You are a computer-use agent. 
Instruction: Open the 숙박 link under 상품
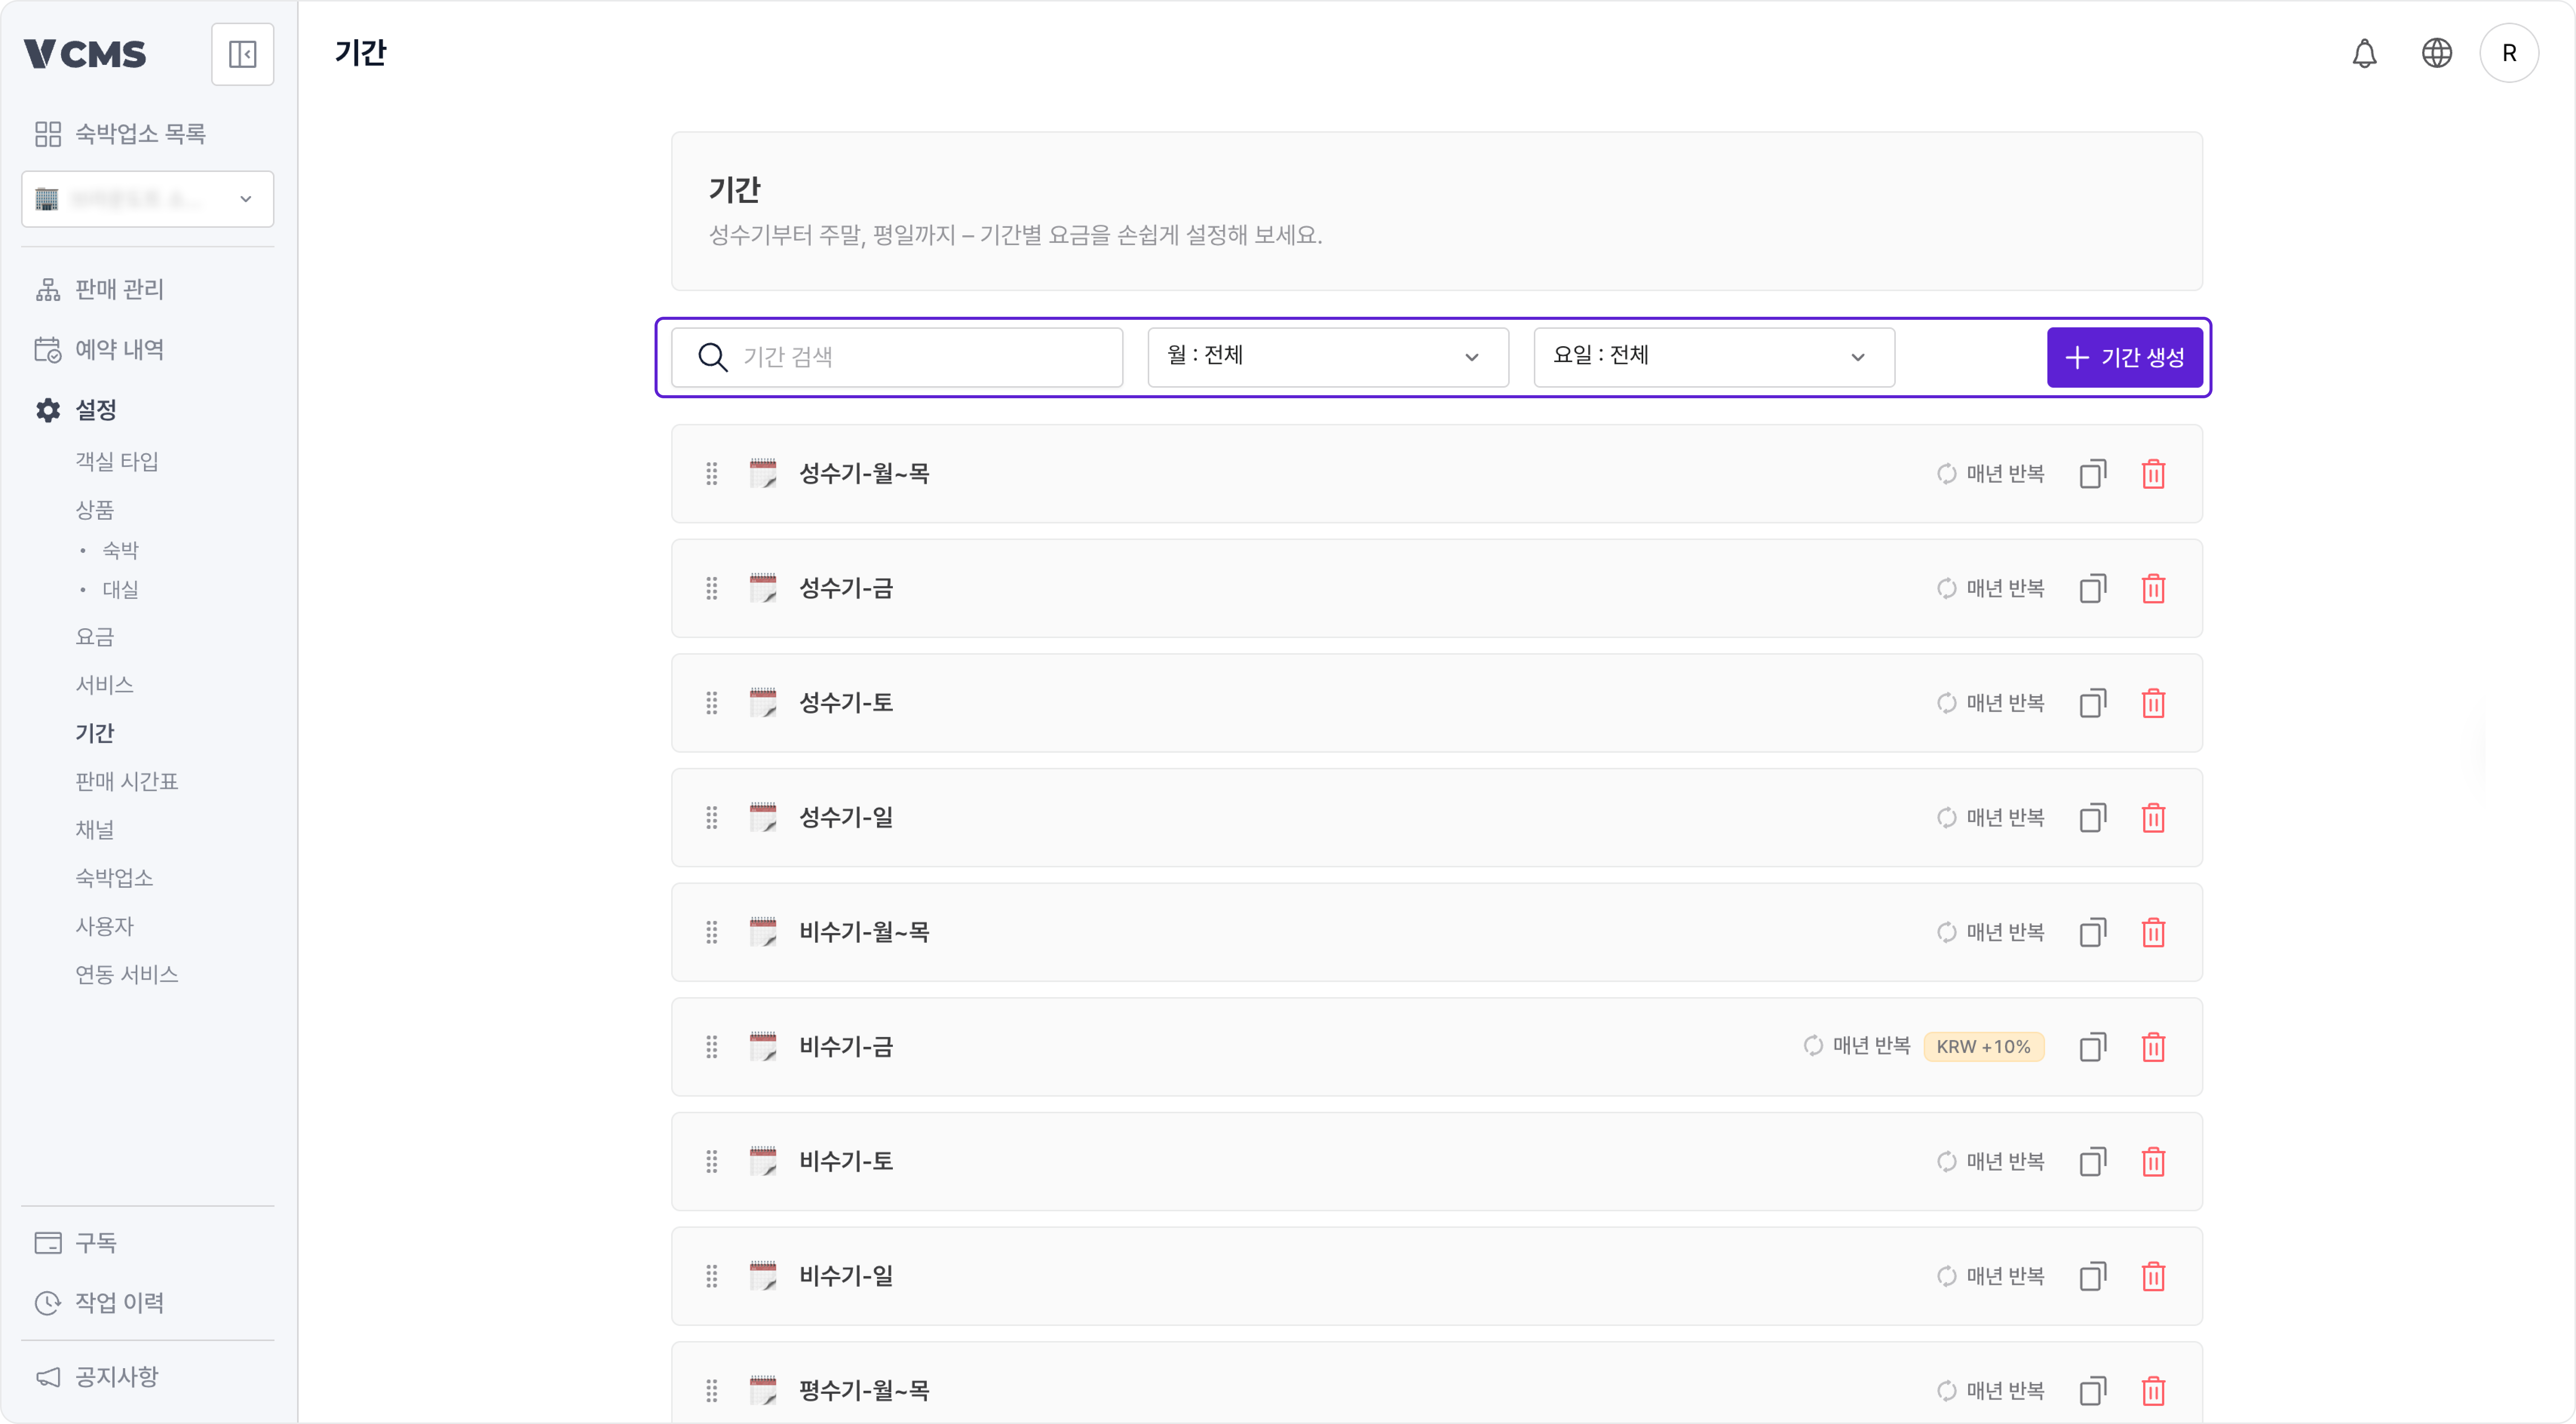click(x=119, y=549)
